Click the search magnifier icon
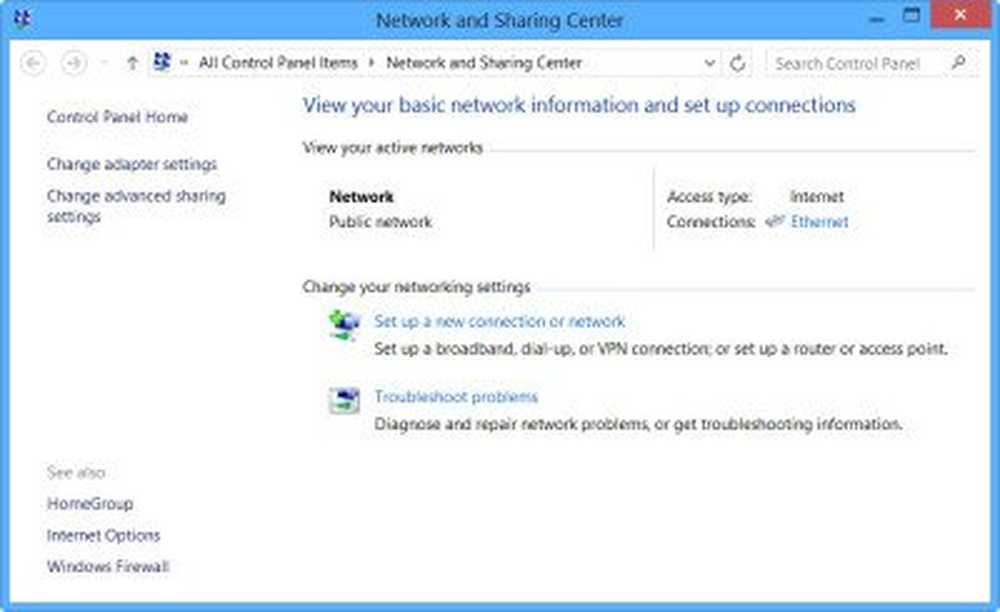This screenshot has width=1000, height=612. click(x=959, y=63)
